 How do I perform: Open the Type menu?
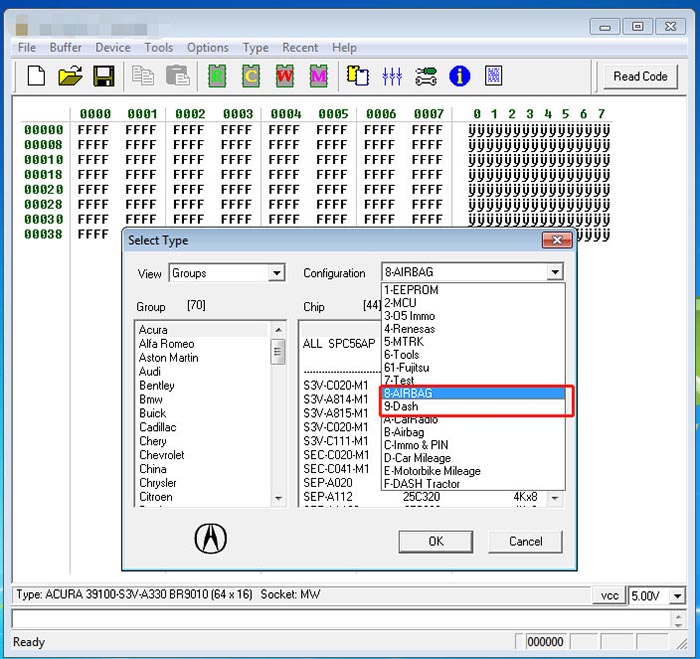(x=255, y=47)
